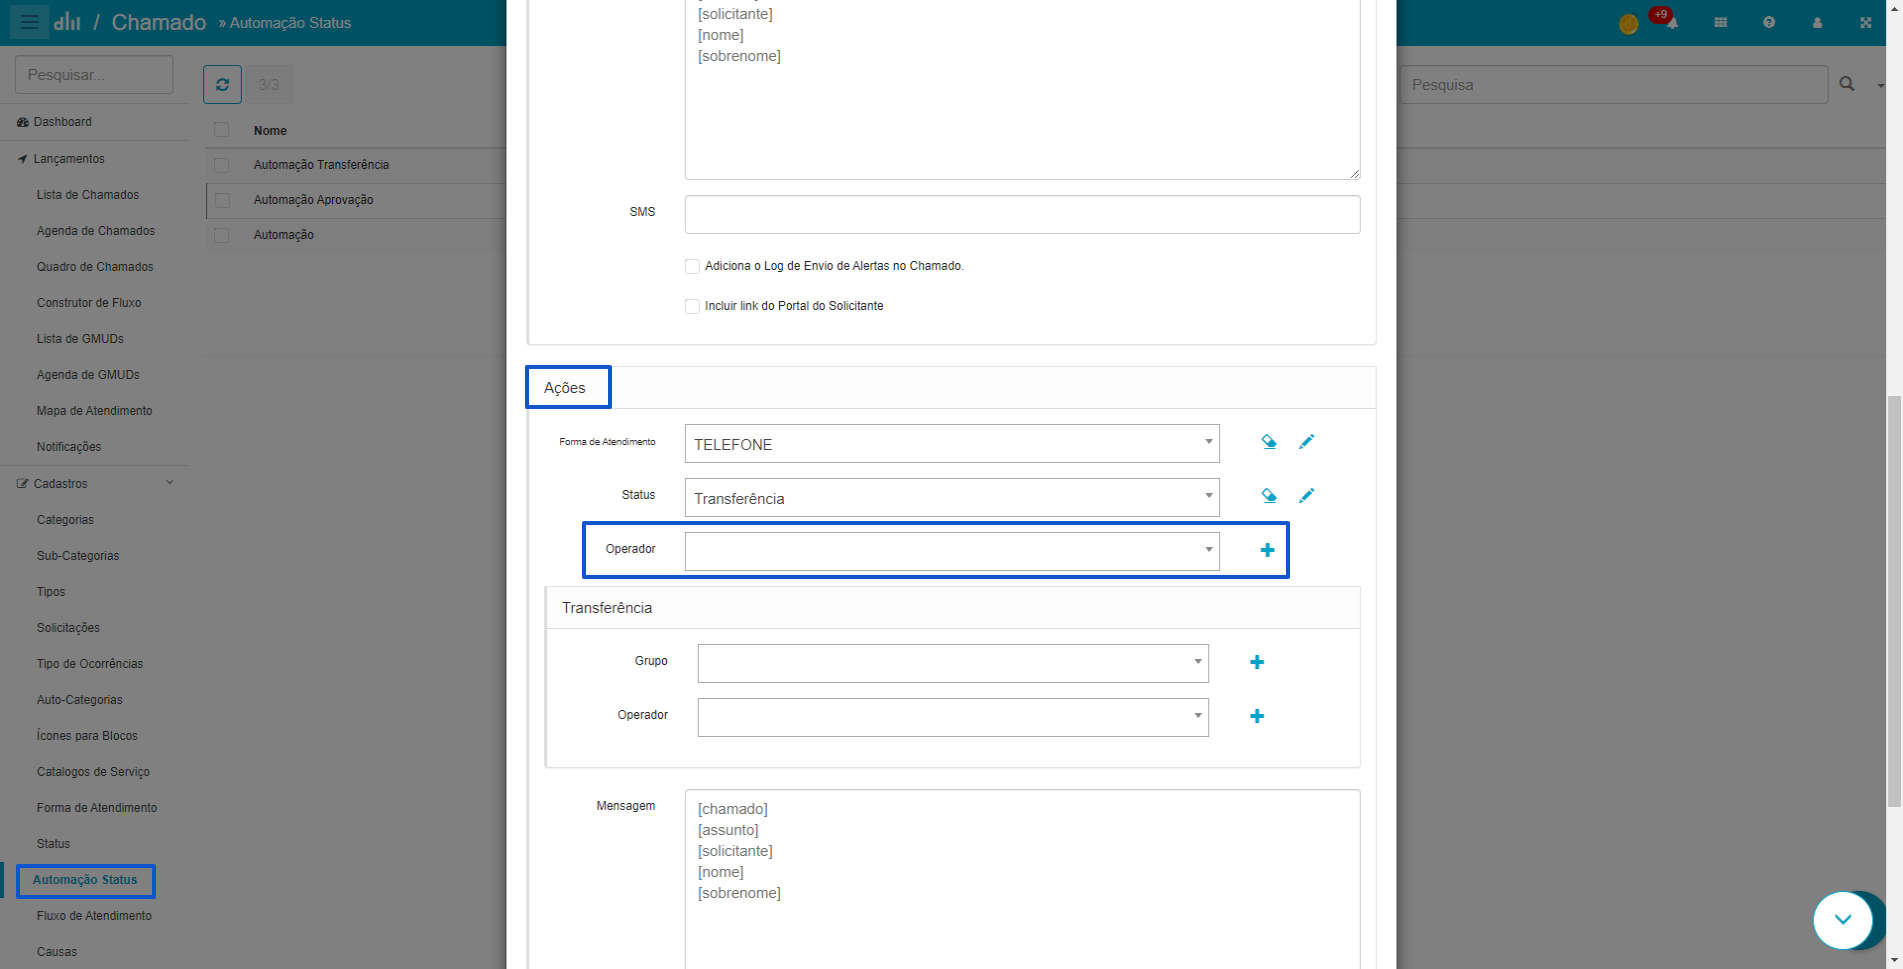Open the Automação Aprovação record

(x=313, y=200)
